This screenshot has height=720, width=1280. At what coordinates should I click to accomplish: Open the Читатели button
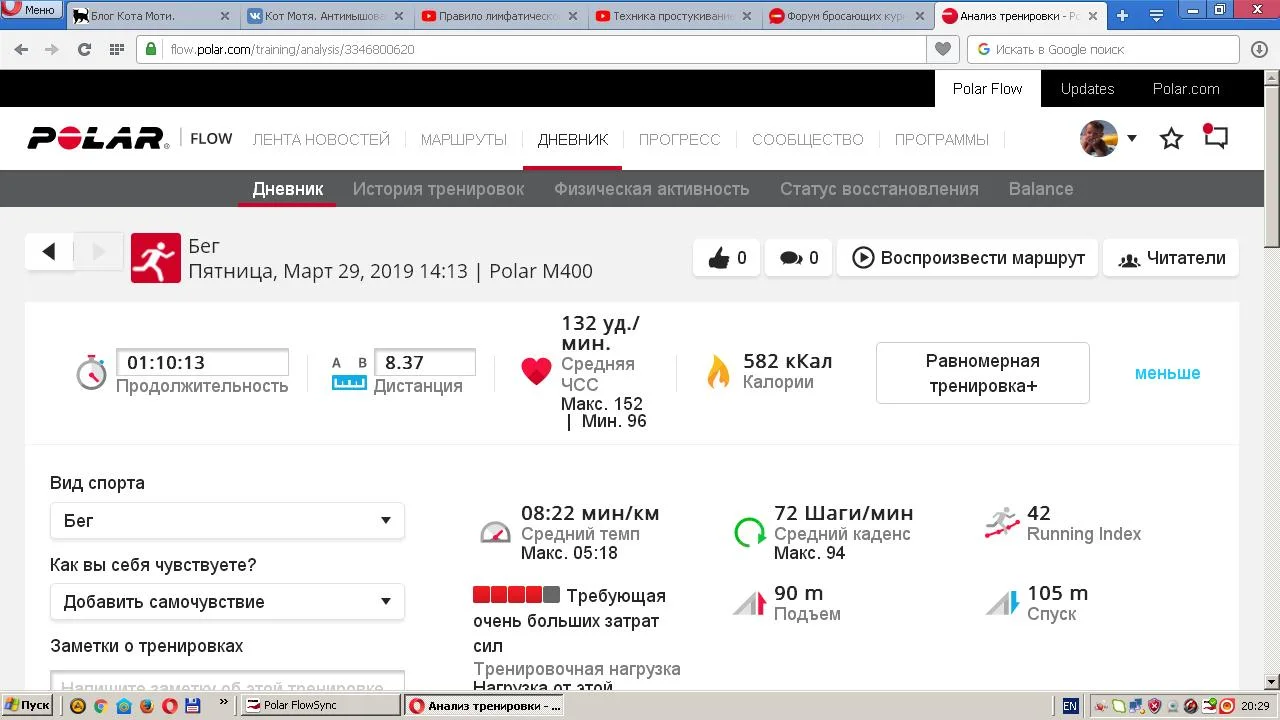tap(1172, 258)
